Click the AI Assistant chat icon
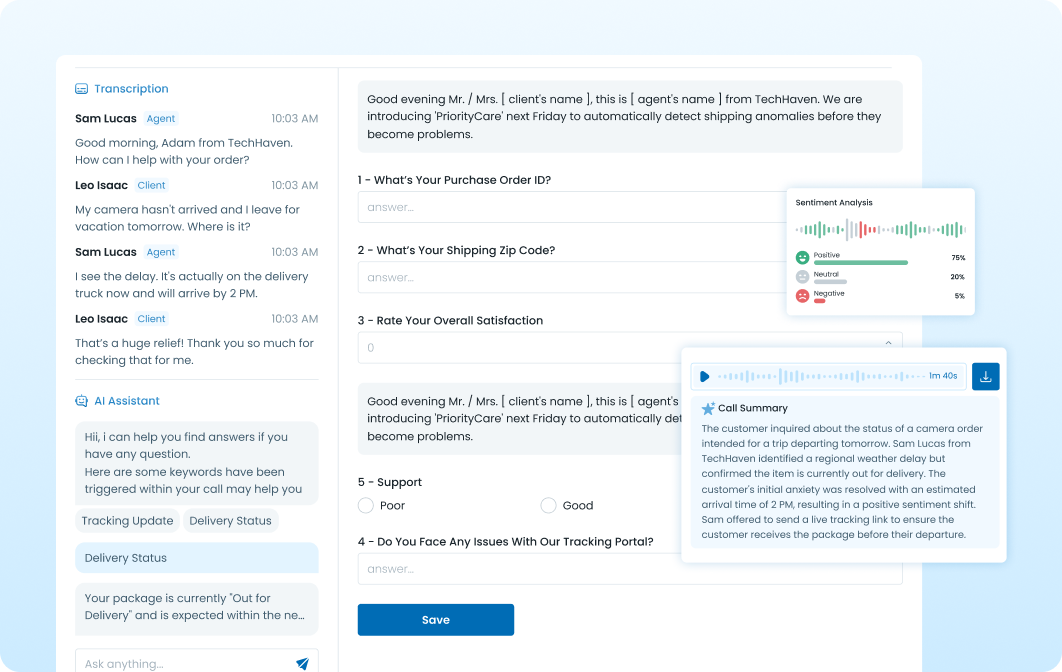This screenshot has width=1062, height=672. [82, 401]
